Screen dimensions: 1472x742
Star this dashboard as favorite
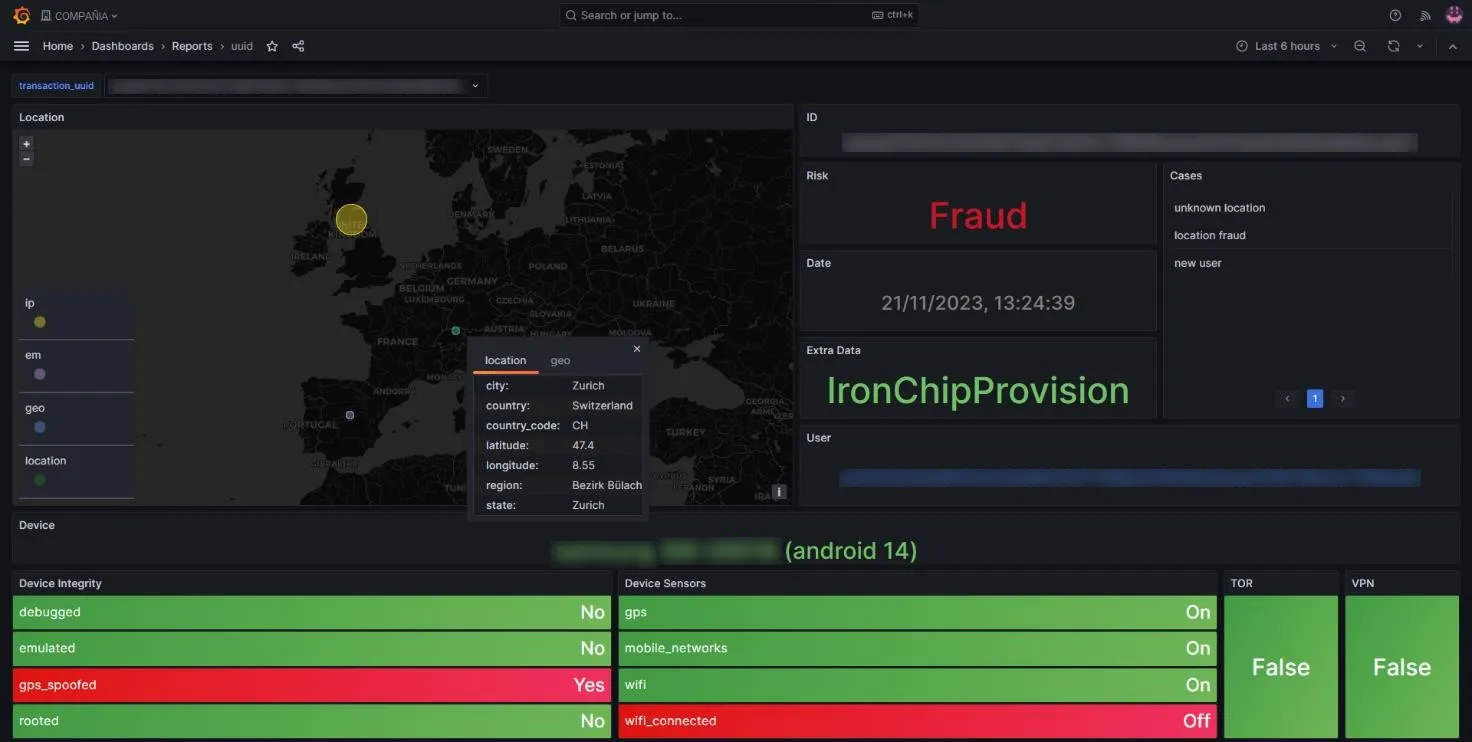point(272,46)
